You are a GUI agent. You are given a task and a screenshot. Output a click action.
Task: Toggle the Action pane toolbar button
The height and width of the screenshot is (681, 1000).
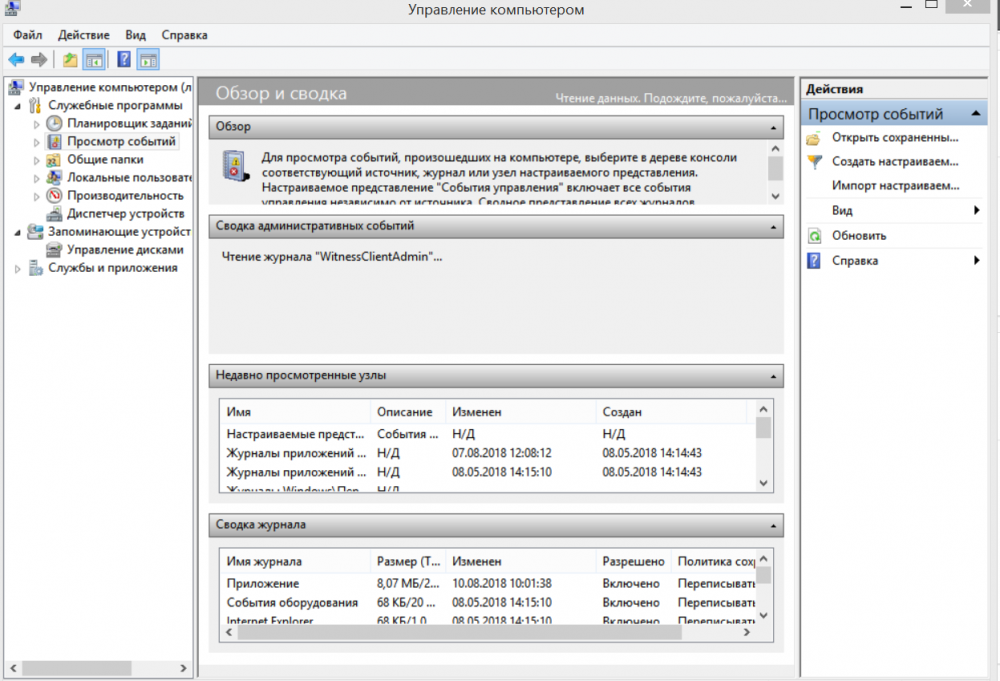[148, 60]
